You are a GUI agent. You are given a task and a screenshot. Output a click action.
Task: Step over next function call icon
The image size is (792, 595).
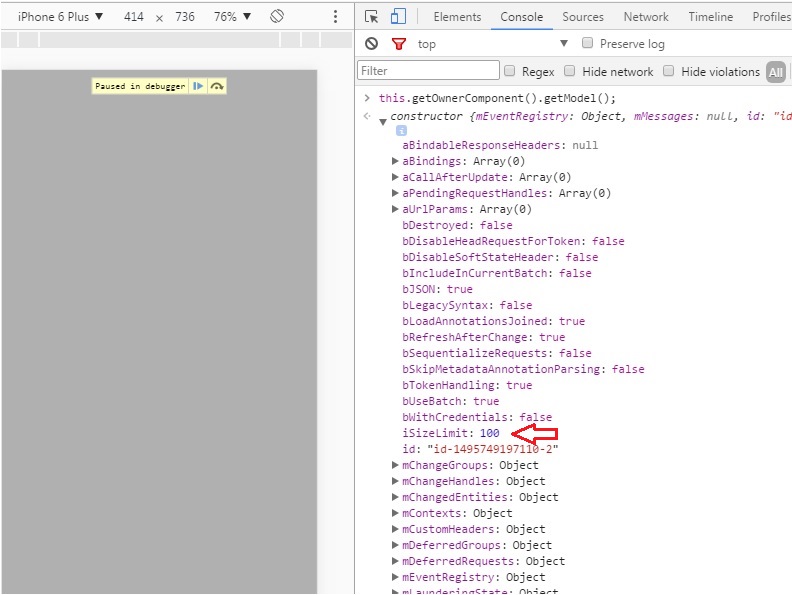point(217,86)
